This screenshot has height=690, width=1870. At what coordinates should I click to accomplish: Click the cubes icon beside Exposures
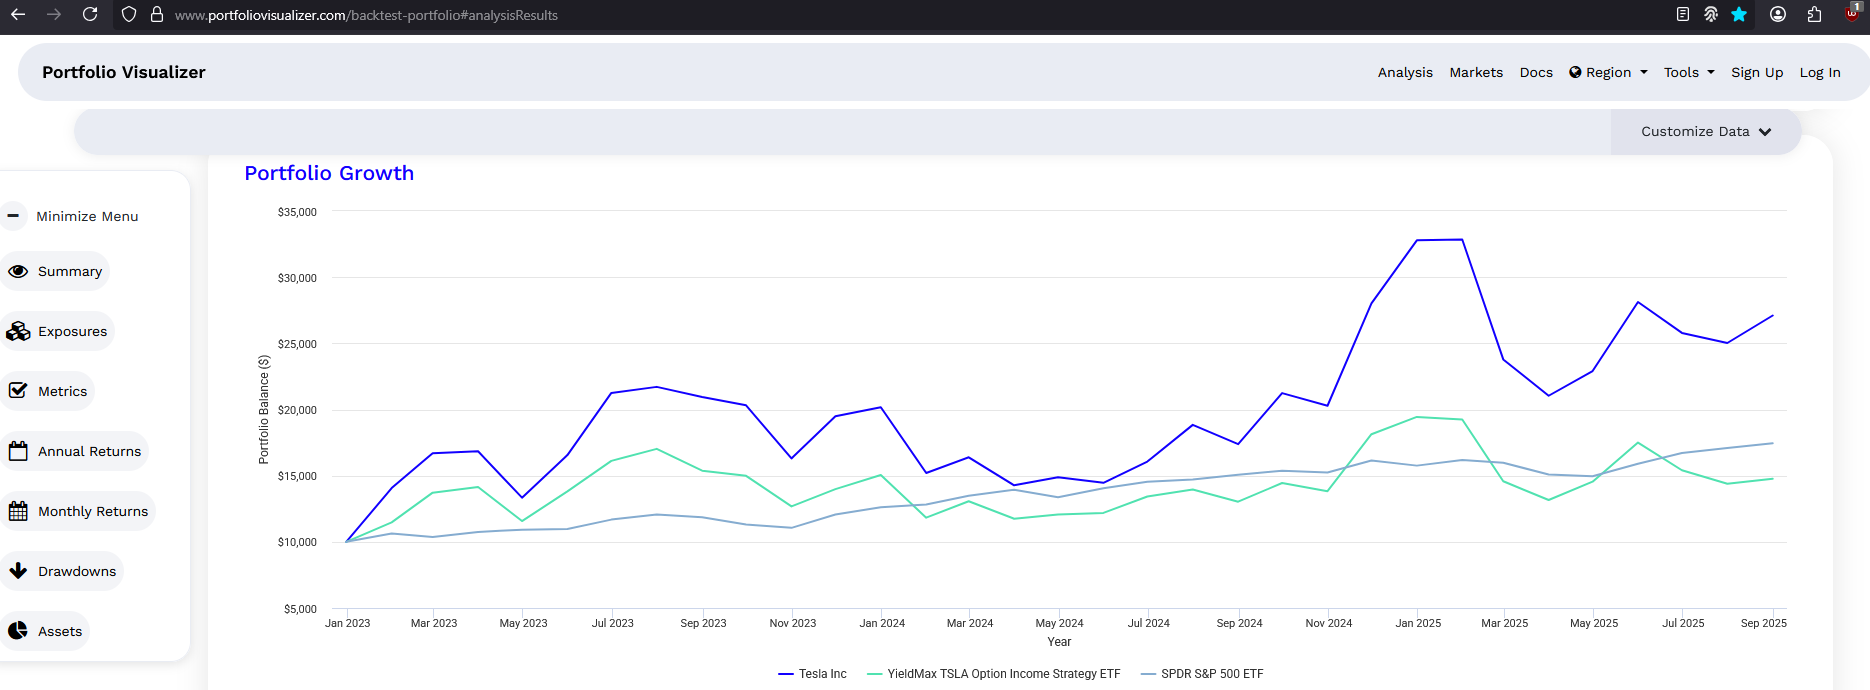coord(18,331)
